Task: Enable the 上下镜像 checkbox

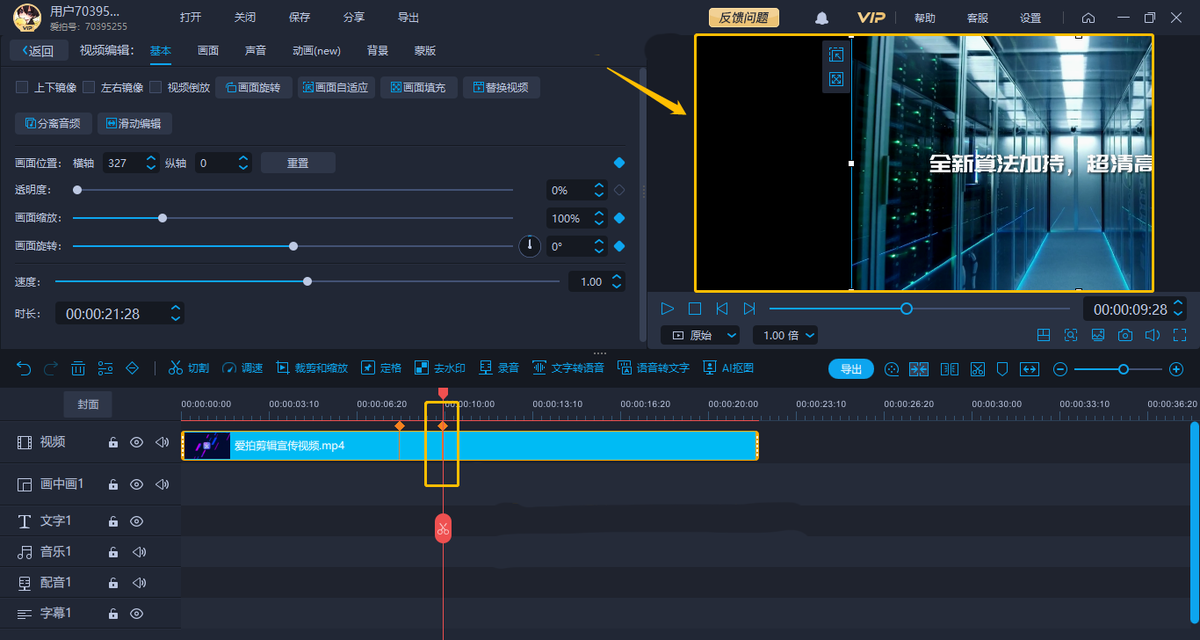Action: pos(22,87)
